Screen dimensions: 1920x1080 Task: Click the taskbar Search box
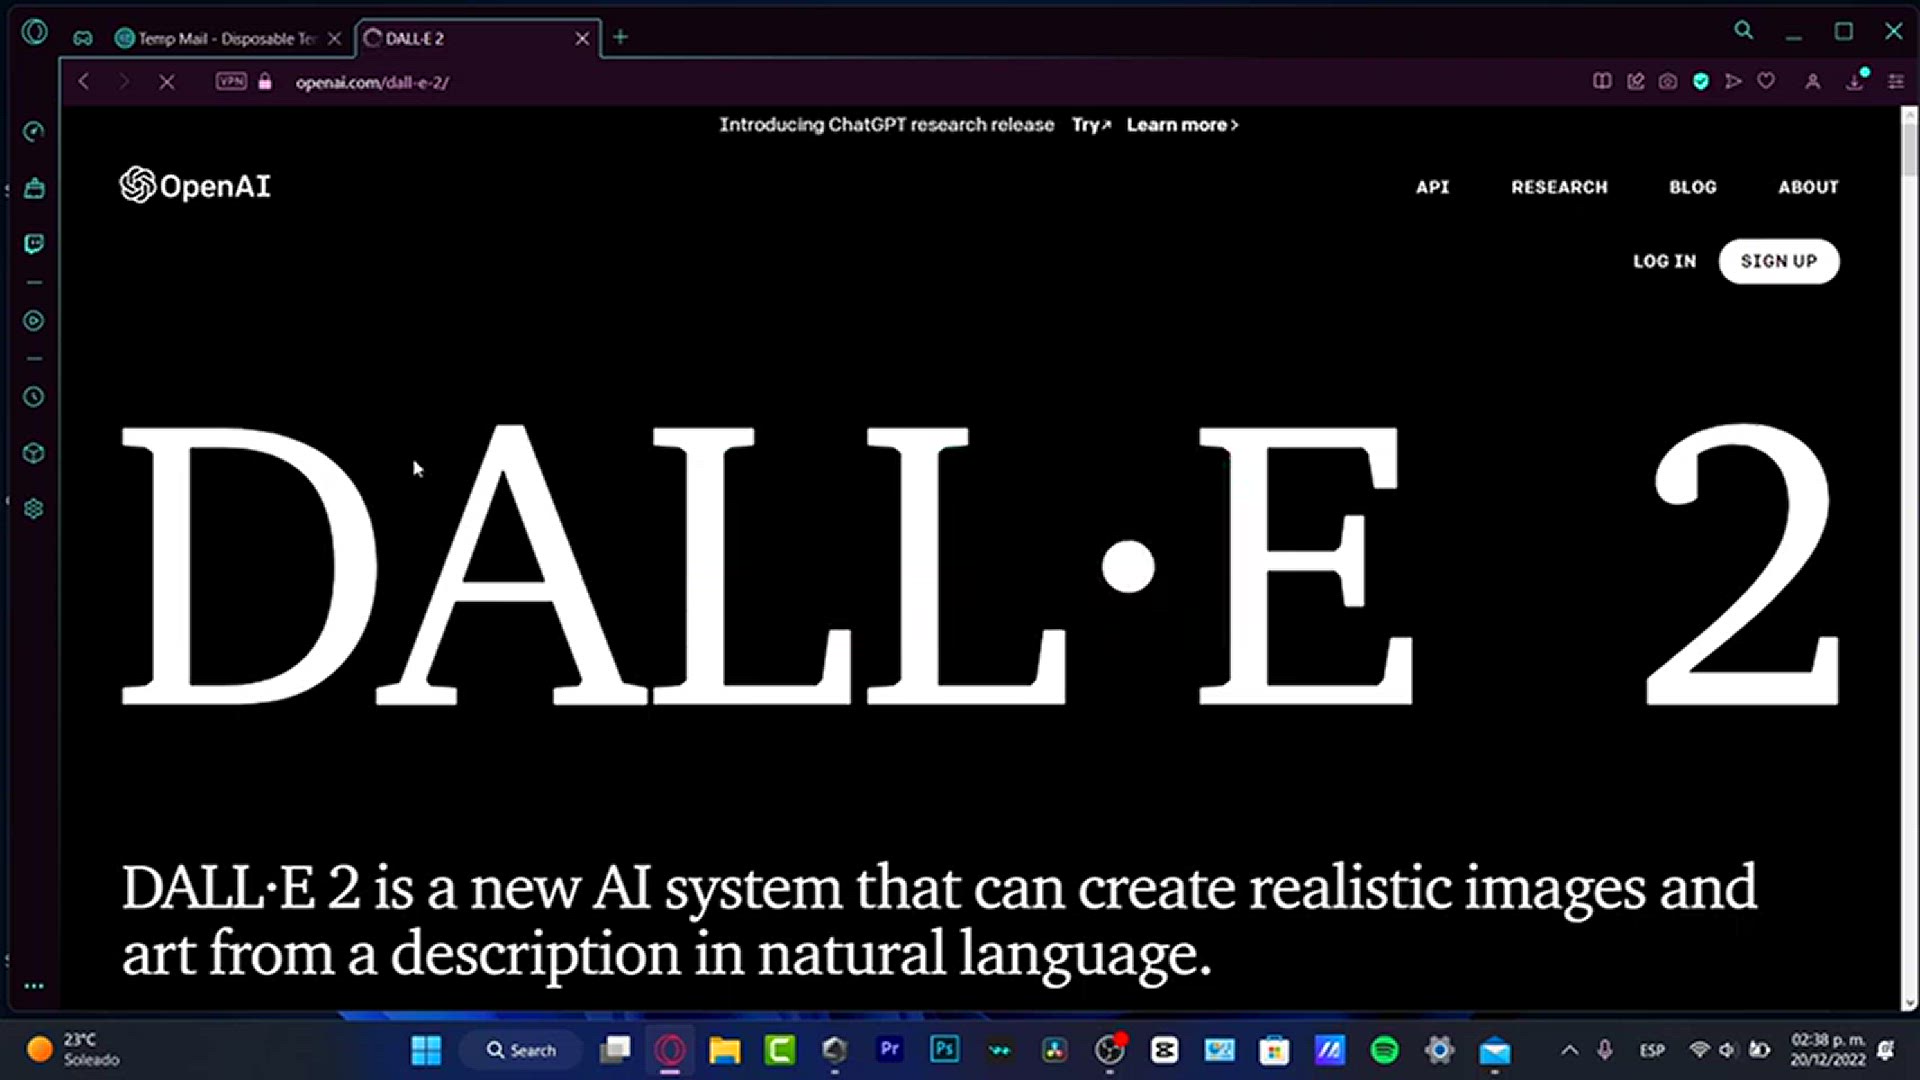tap(520, 1050)
